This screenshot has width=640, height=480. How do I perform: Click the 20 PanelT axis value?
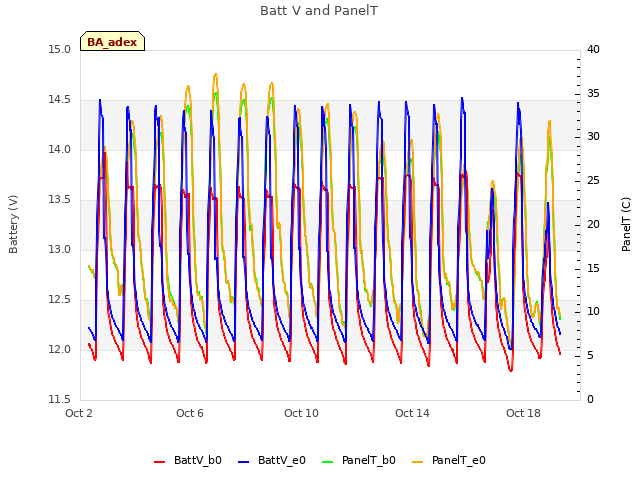pyautogui.click(x=593, y=224)
